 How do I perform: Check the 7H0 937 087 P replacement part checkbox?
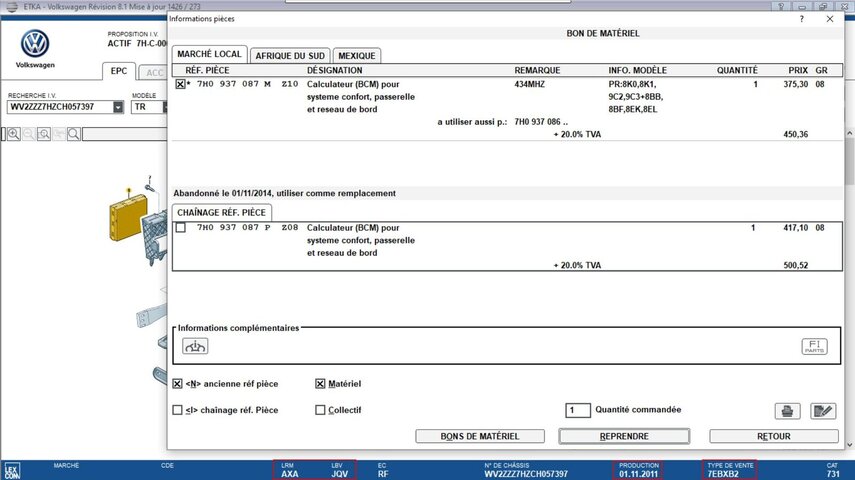click(x=180, y=227)
